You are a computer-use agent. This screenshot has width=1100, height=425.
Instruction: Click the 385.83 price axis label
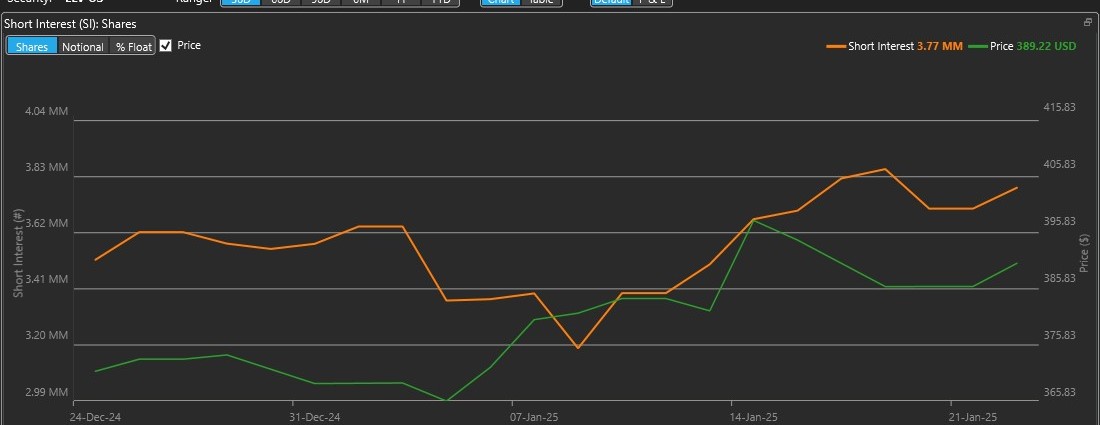point(1060,278)
